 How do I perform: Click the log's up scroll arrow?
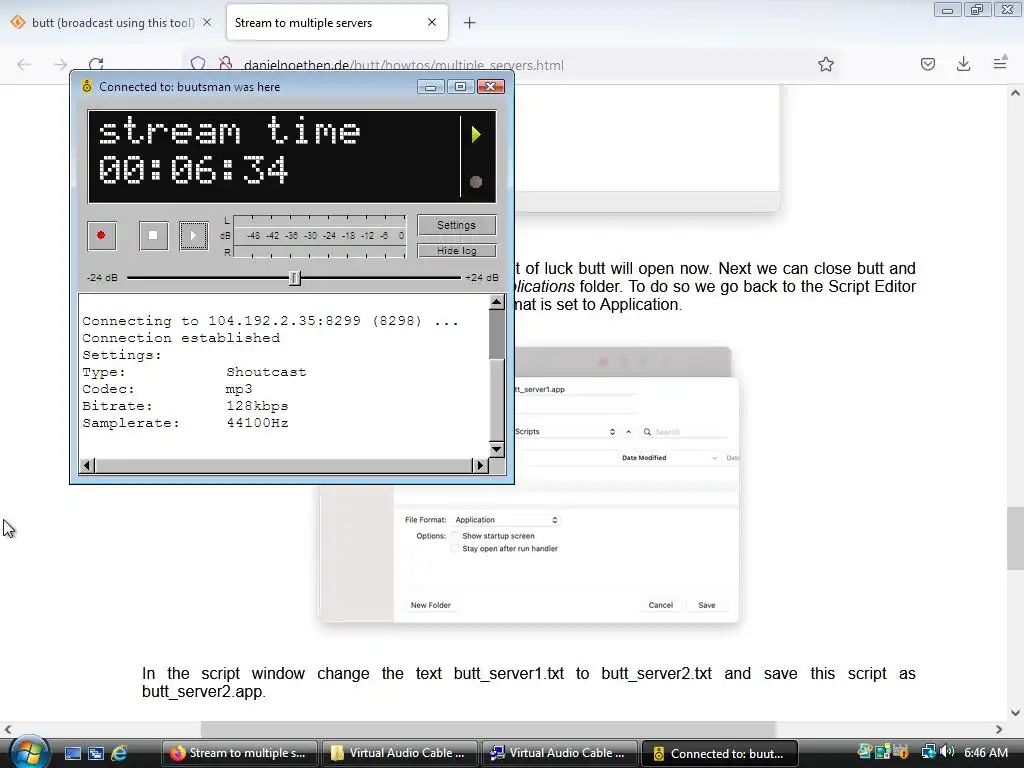pos(497,302)
